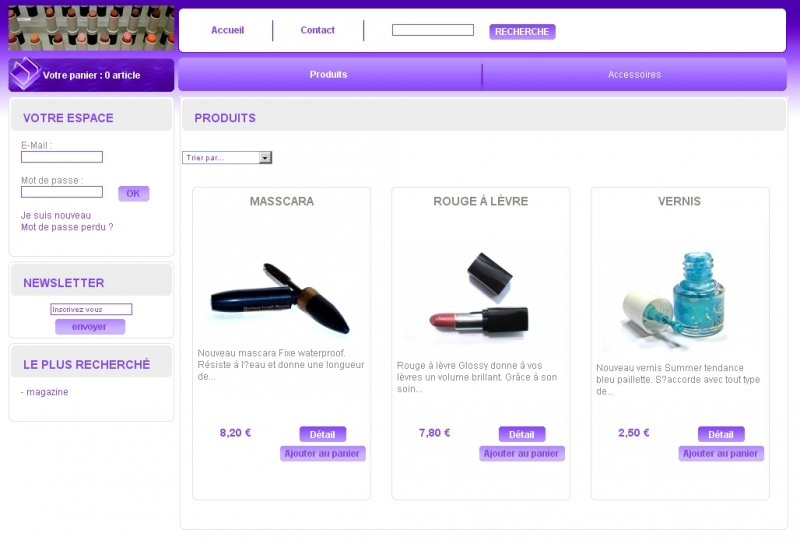Open the Contact menu item
Viewport: 800px width, 540px height.
click(317, 30)
